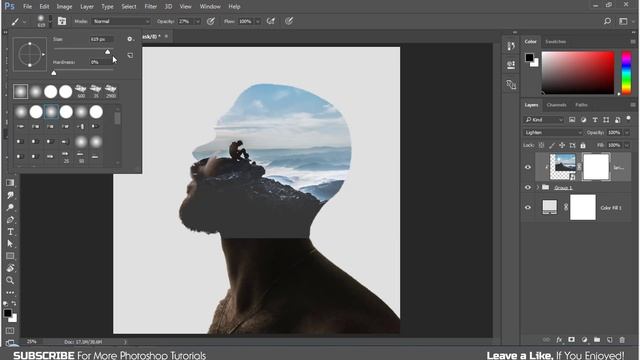Screen dimensions: 640x360
Task: Select the landscape layer mask thumbnail
Action: [x=596, y=167]
